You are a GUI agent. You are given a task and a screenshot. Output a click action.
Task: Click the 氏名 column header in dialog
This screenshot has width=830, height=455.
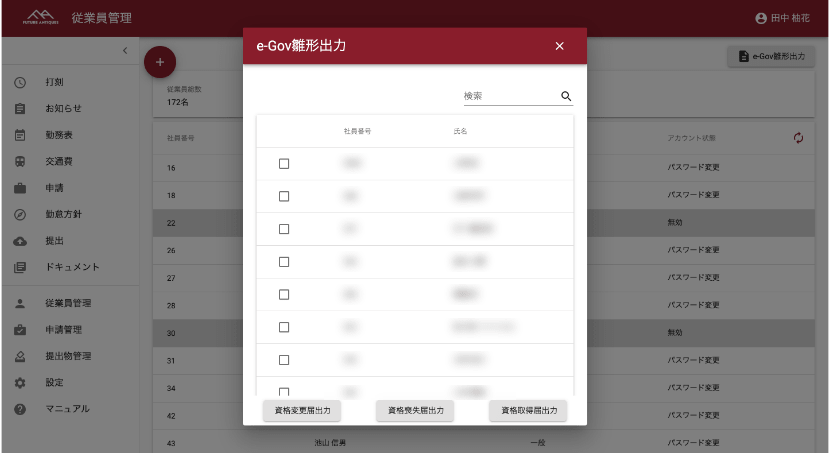pos(460,131)
